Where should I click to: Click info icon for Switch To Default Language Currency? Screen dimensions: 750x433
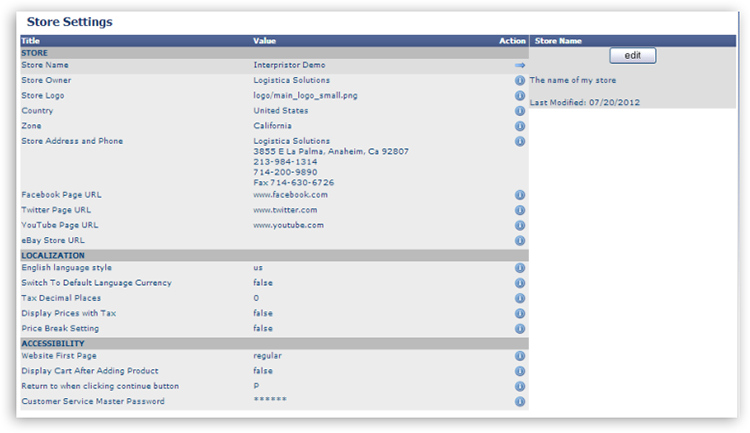click(520, 283)
